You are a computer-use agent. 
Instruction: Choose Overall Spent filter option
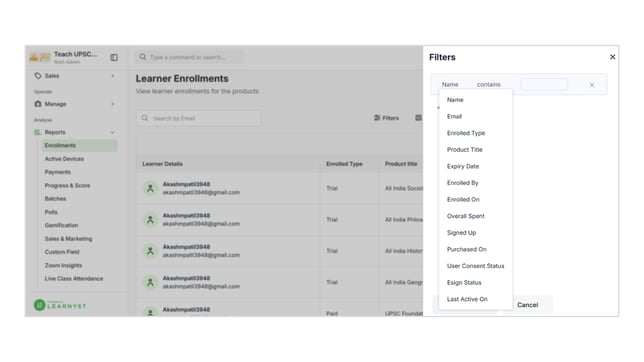pyautogui.click(x=466, y=216)
